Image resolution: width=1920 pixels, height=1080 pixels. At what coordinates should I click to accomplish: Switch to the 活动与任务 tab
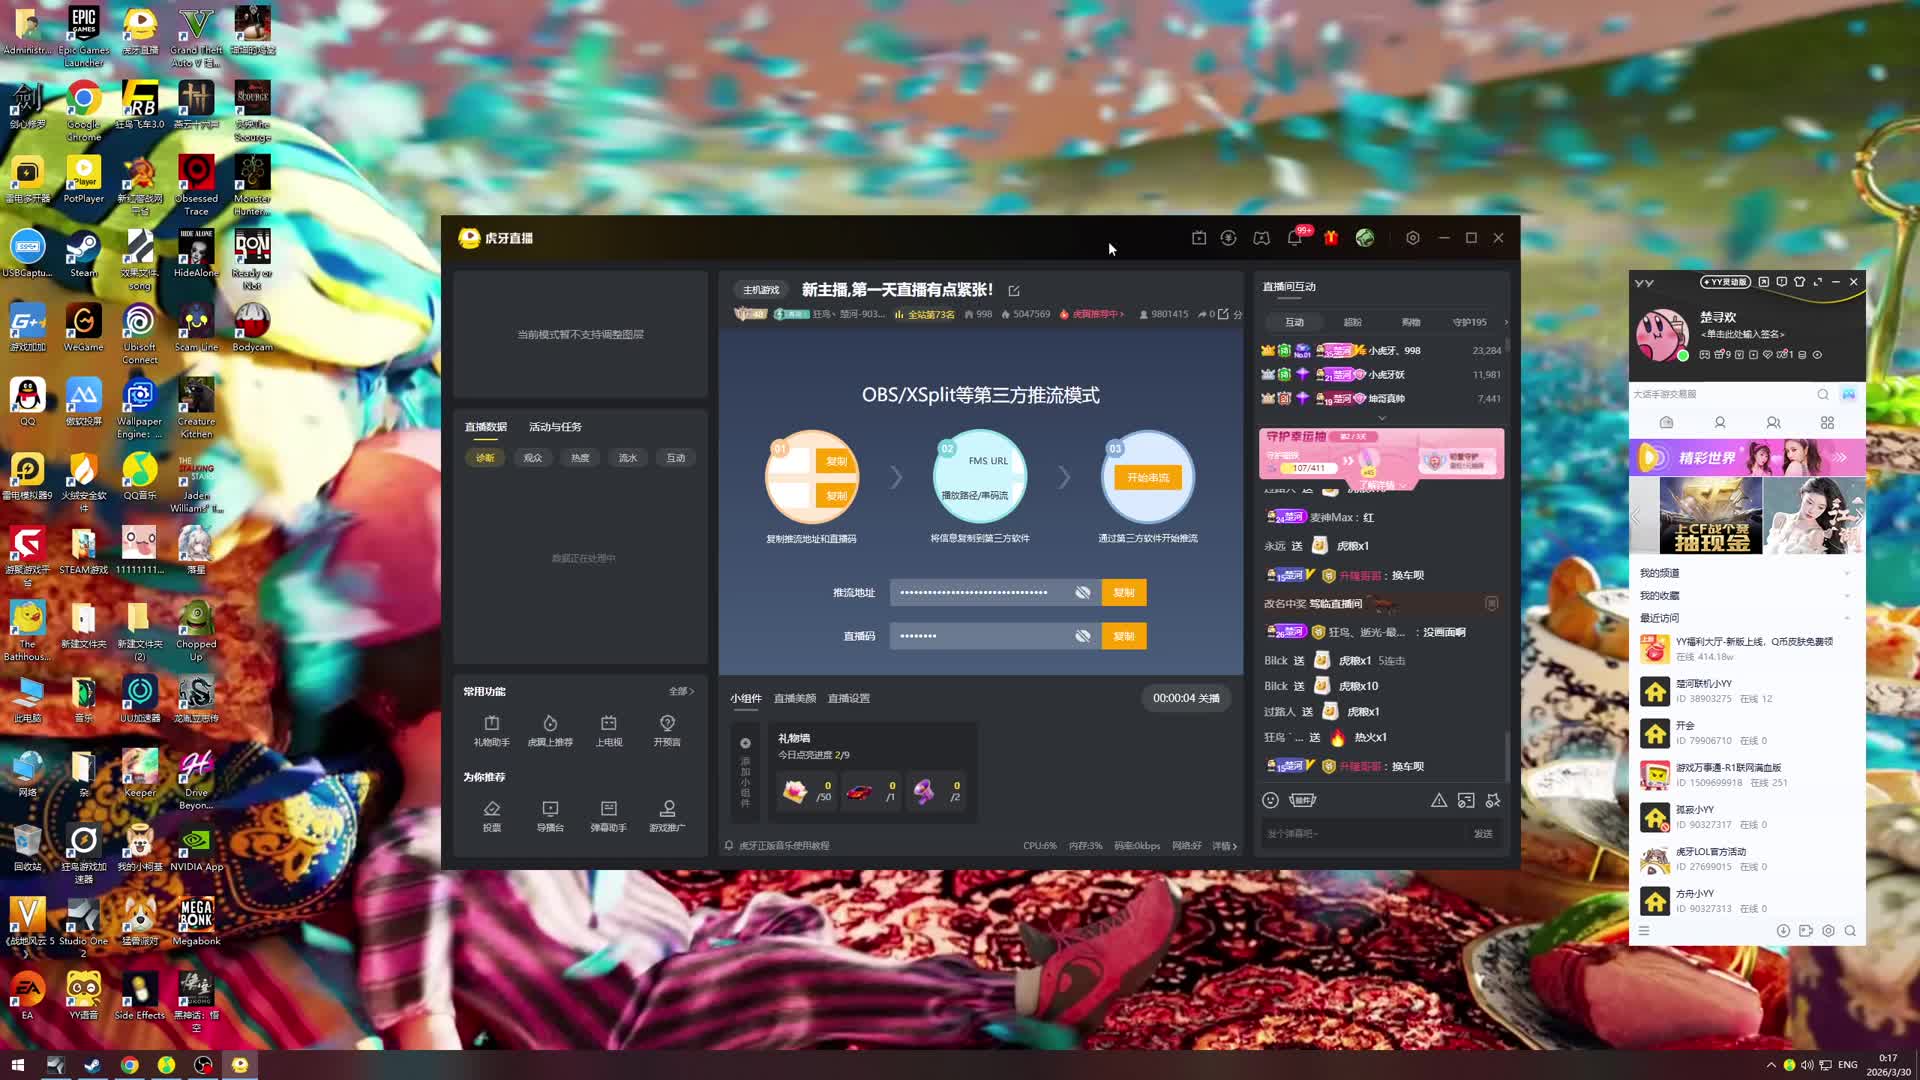point(555,427)
